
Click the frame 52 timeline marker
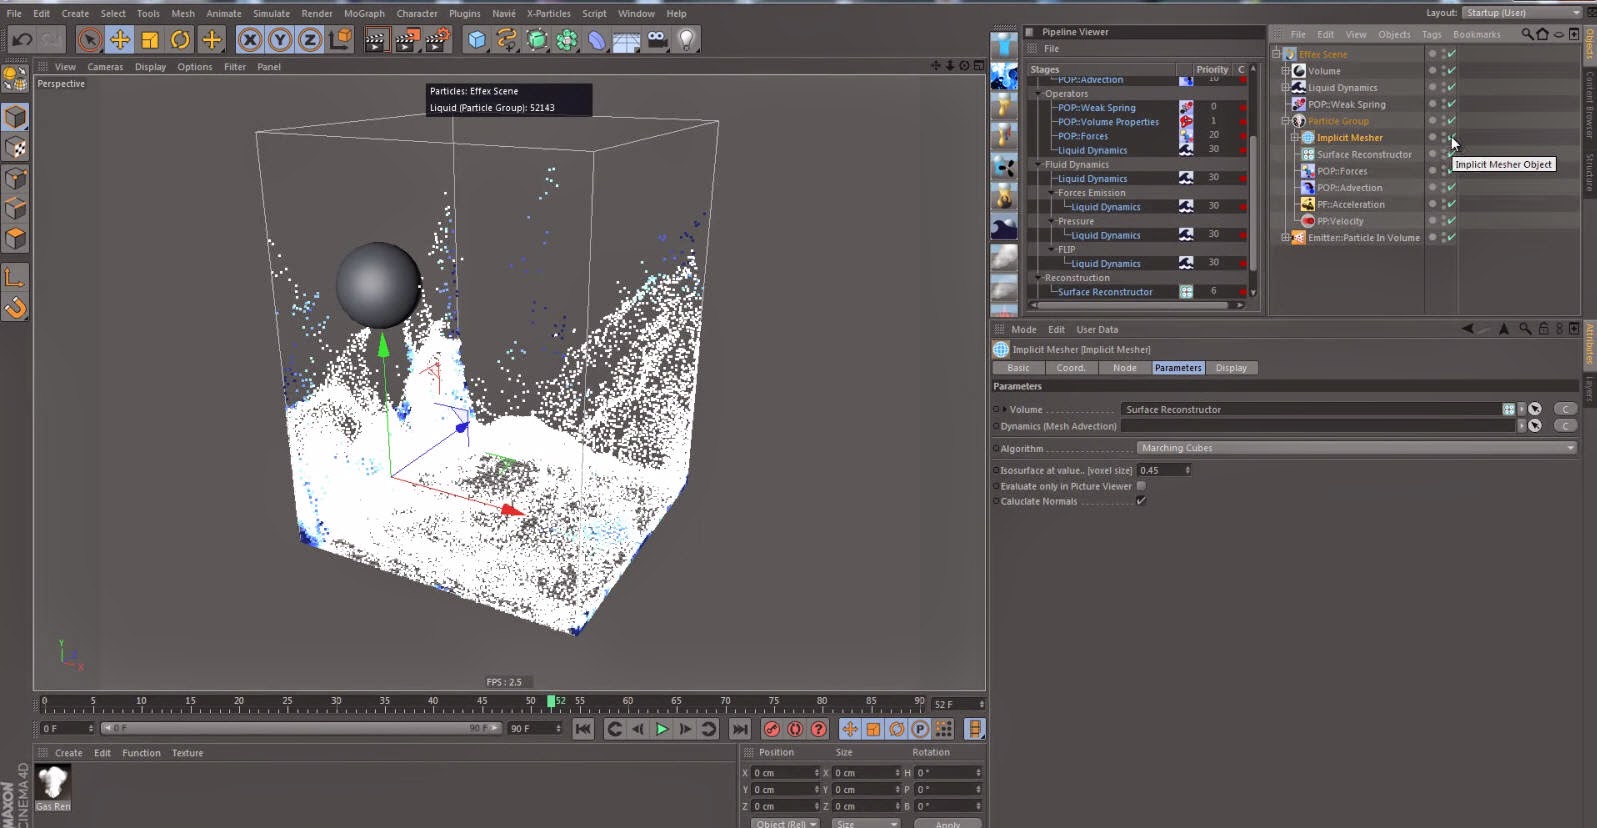coord(551,702)
